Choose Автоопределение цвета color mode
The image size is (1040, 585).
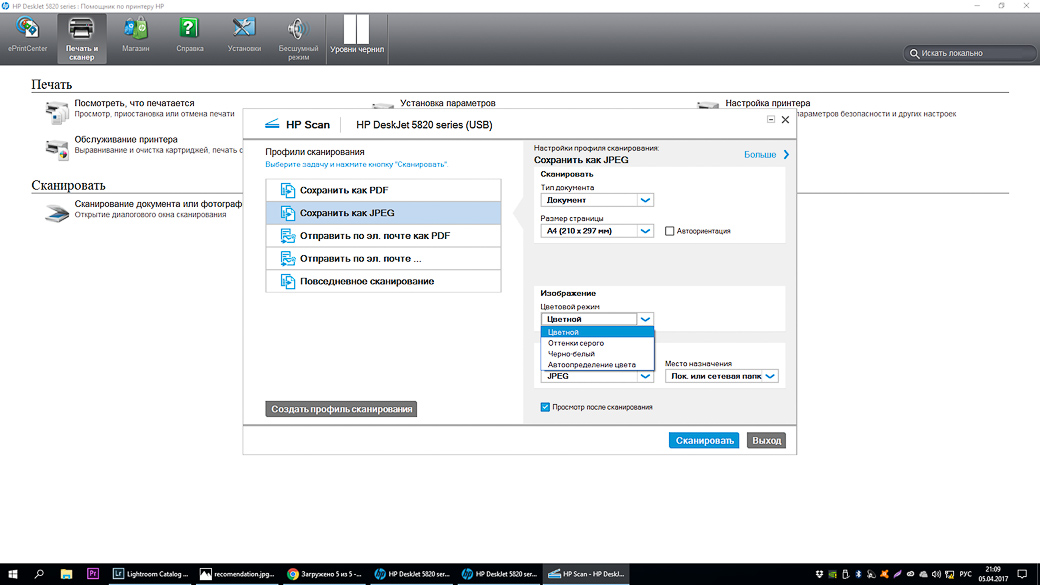(598, 364)
